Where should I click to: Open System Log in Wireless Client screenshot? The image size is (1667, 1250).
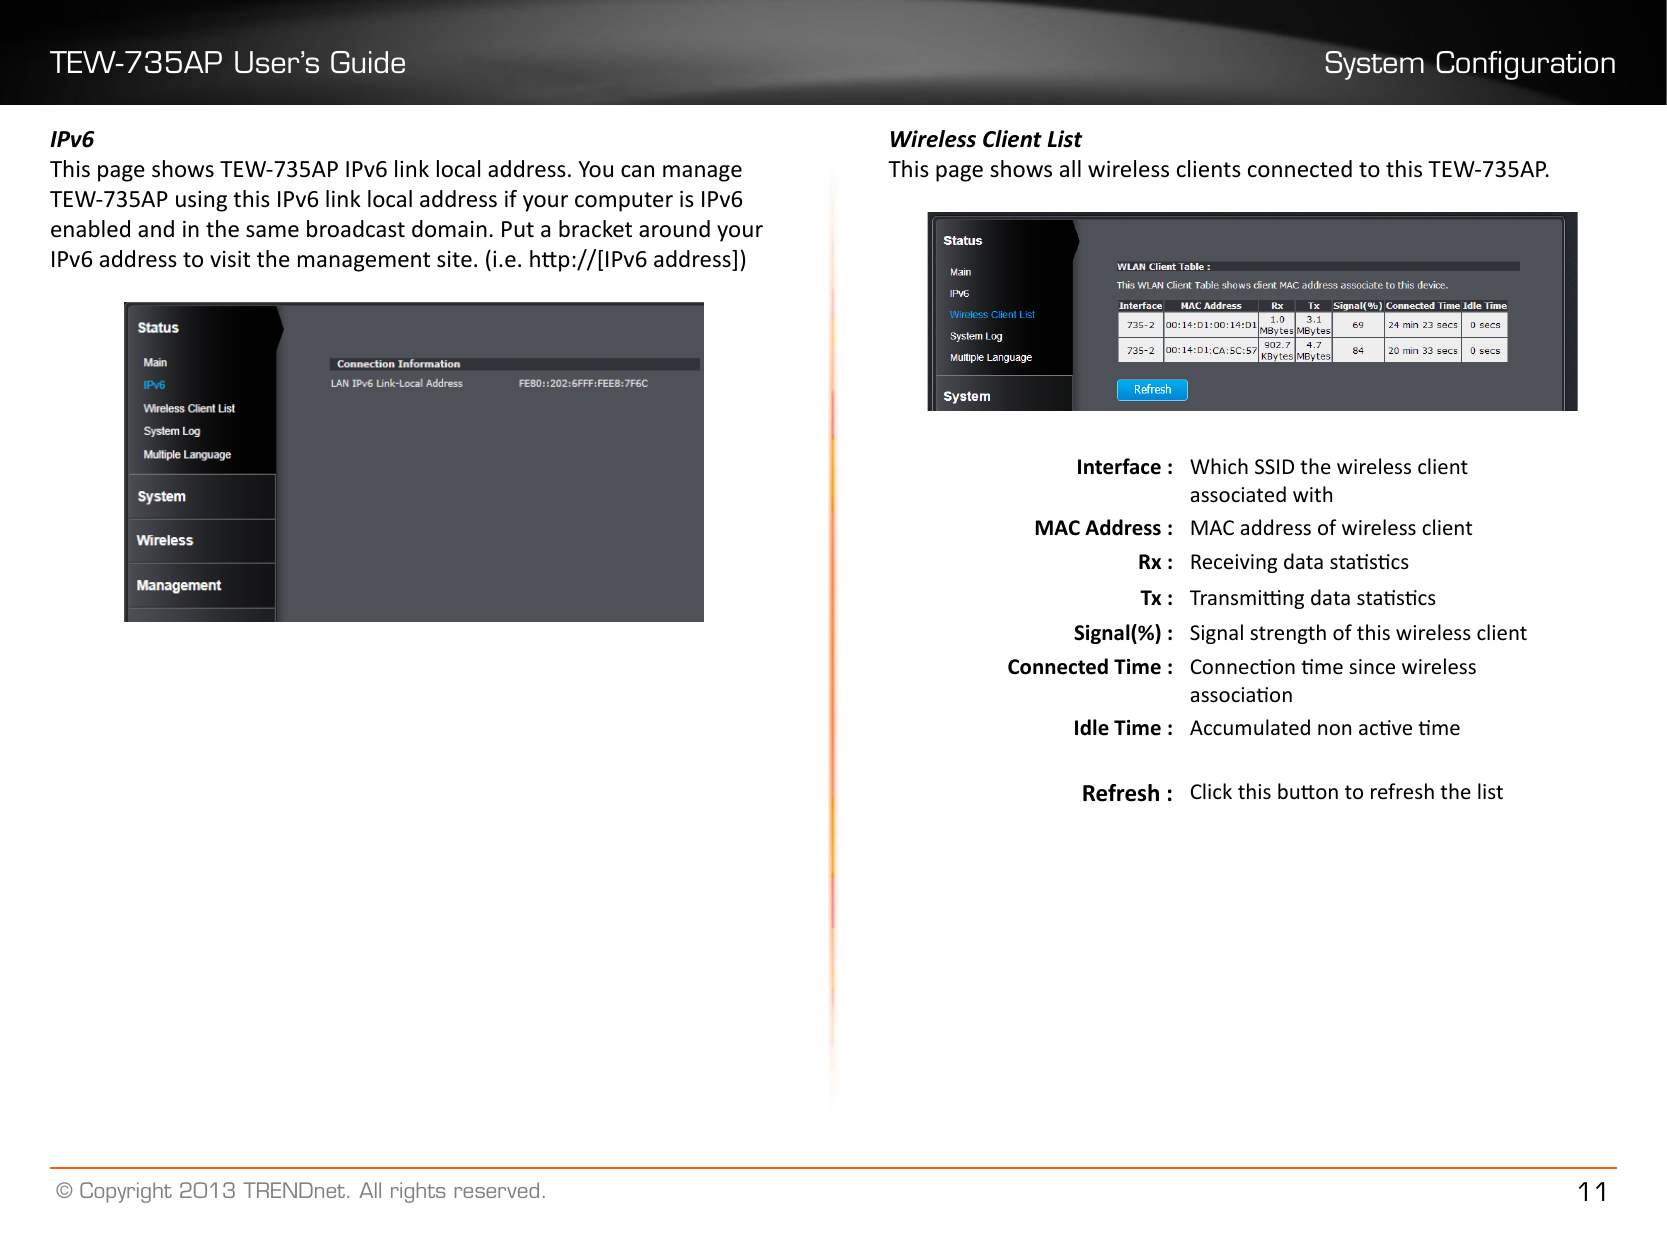976,336
